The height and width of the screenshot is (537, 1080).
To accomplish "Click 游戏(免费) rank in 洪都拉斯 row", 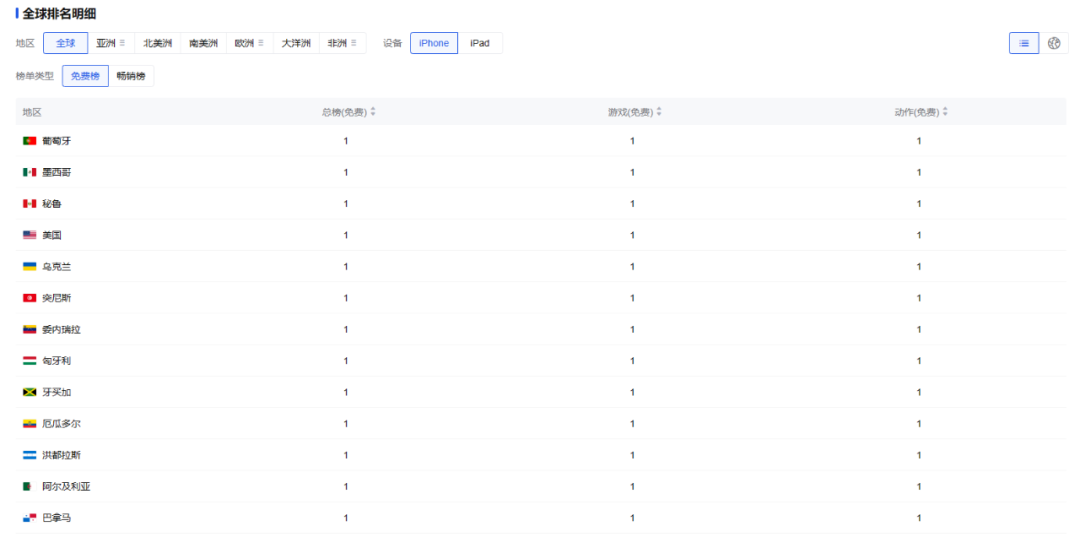I will coord(632,455).
